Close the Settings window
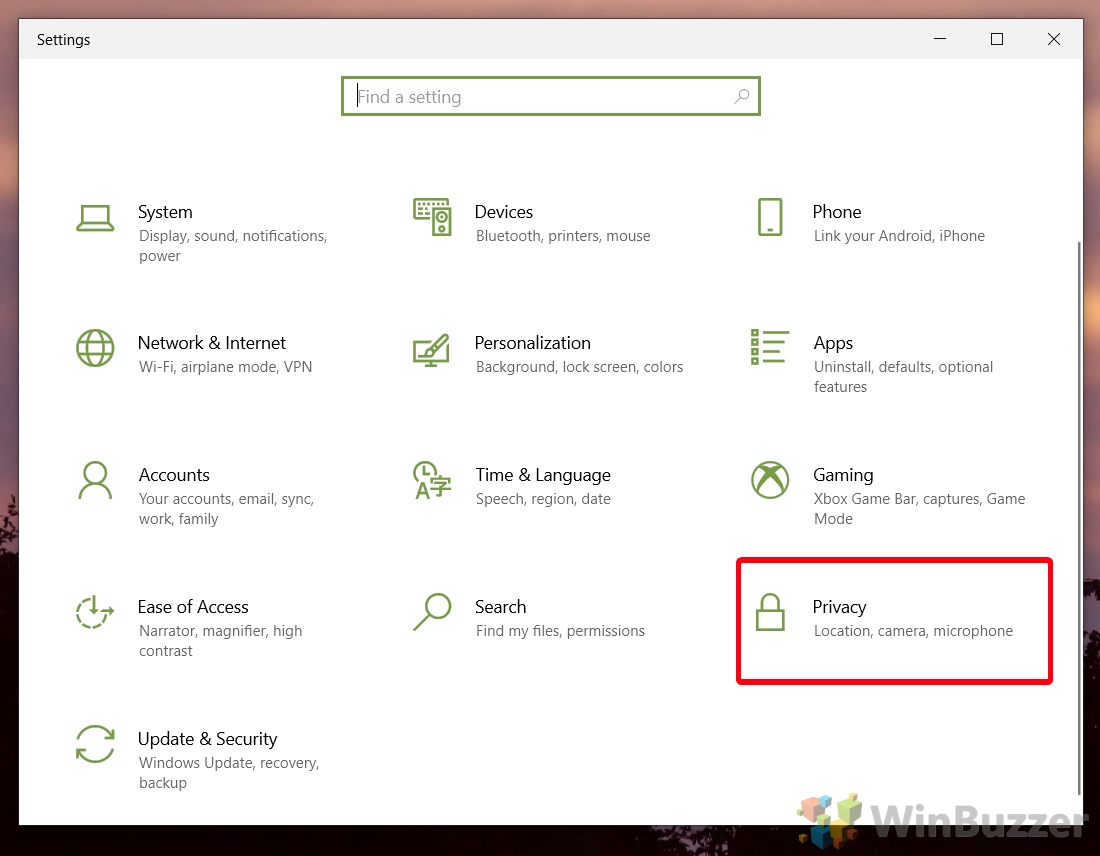 click(1054, 39)
